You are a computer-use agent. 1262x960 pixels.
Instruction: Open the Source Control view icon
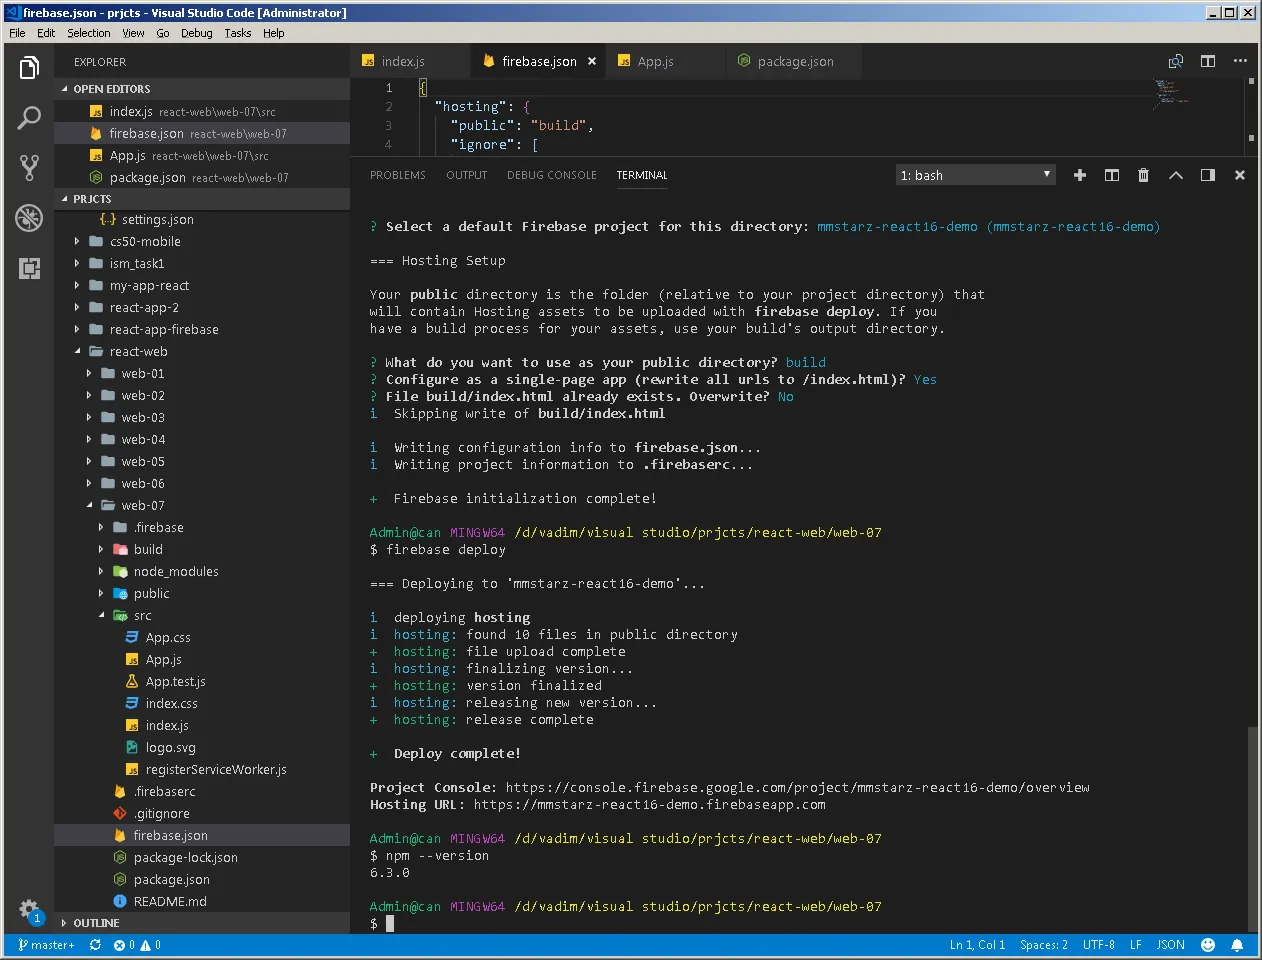[x=29, y=167]
